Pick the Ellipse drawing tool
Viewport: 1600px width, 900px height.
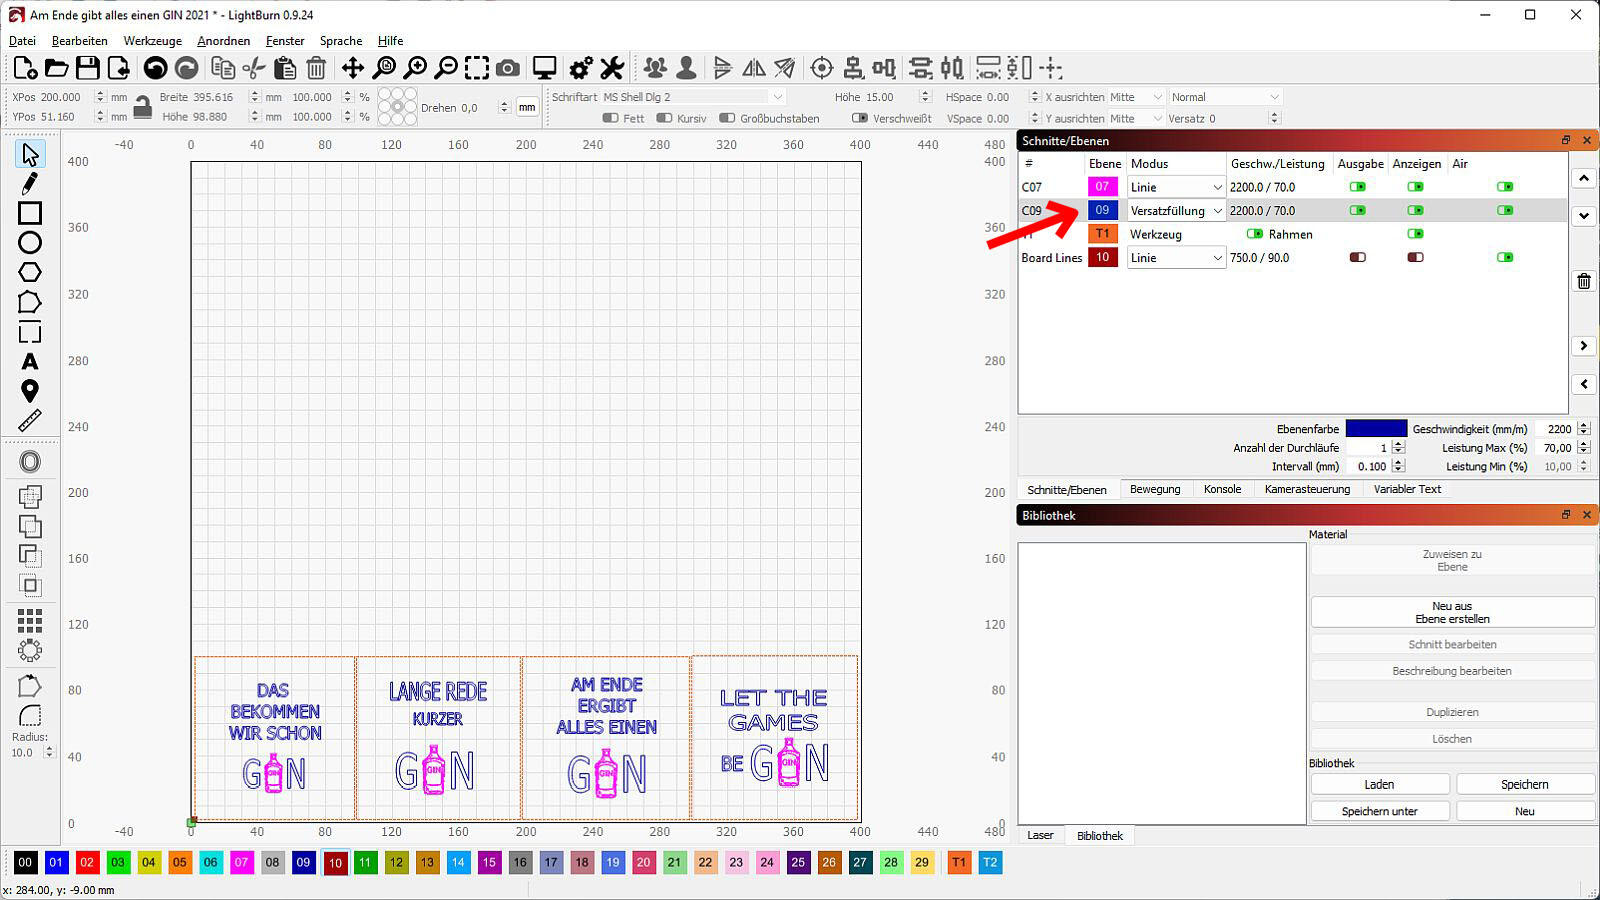30,243
